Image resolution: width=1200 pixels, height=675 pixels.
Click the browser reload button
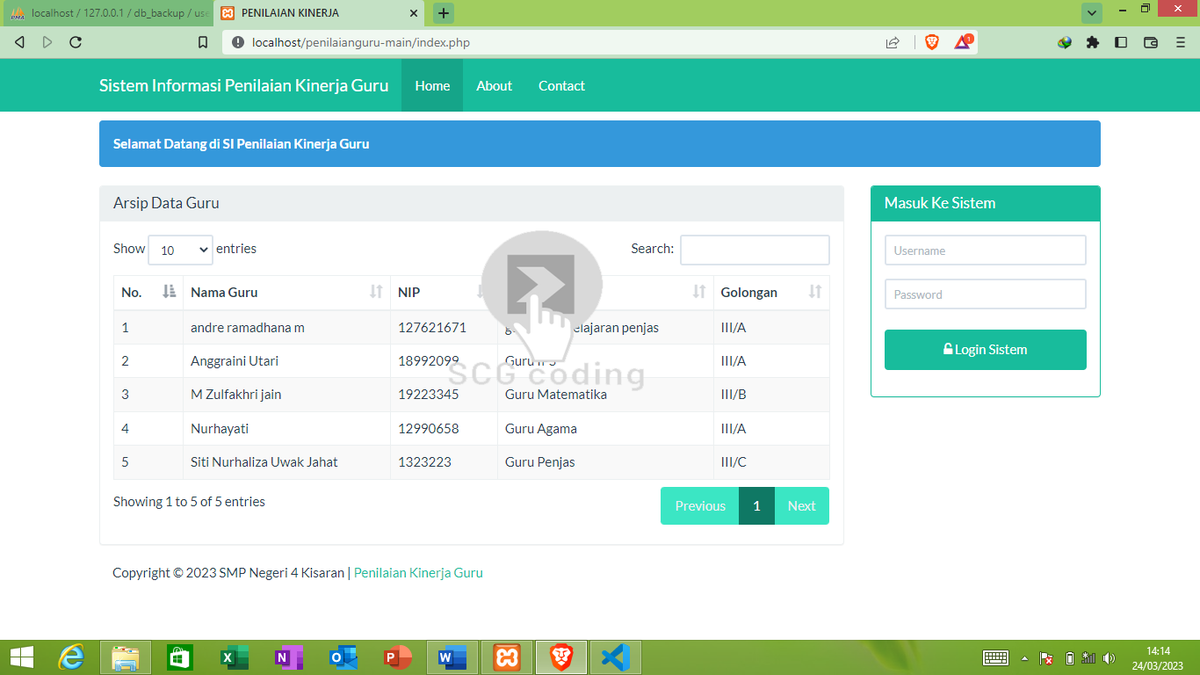(x=75, y=42)
